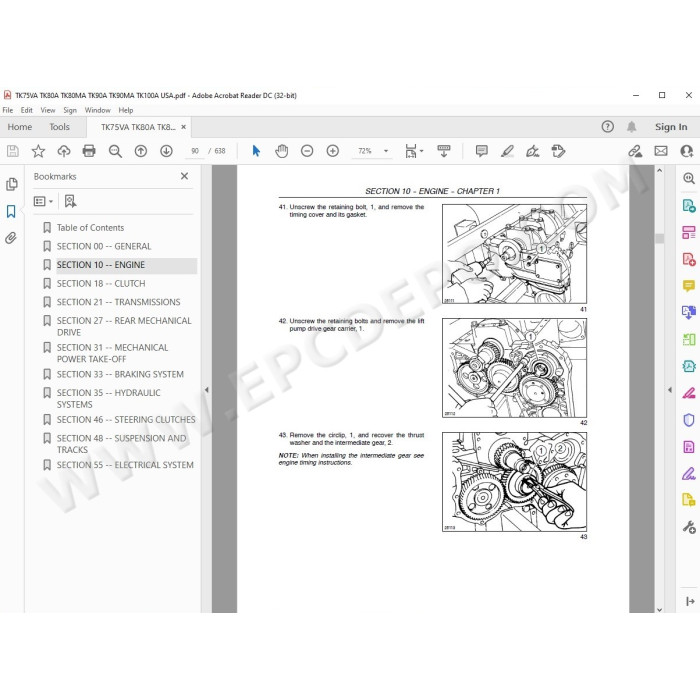
Task: Open the attachments paperclip panel
Action: 11,238
